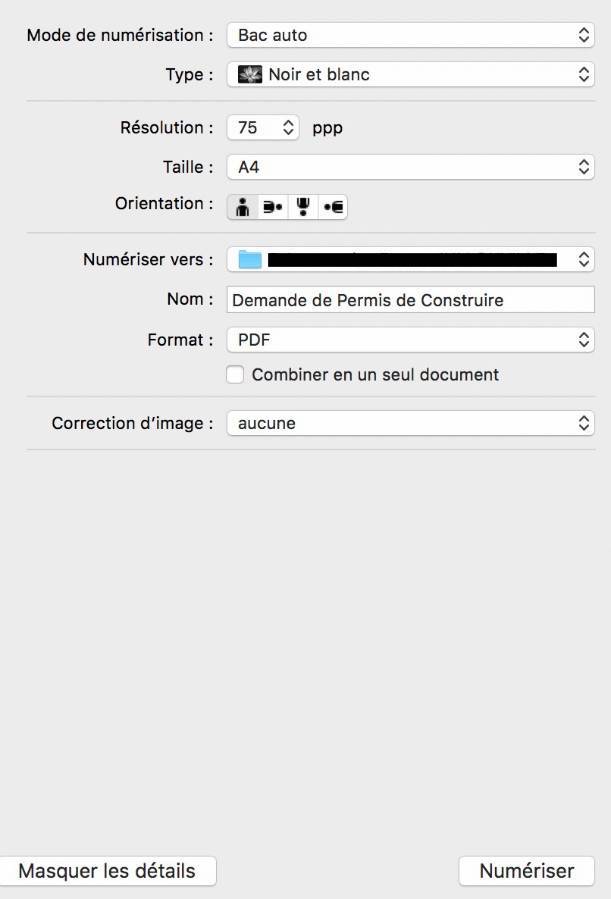Viewport: 611px width, 899px height.
Task: Select the fourth orientation icon, figure facing left
Action: point(333,207)
